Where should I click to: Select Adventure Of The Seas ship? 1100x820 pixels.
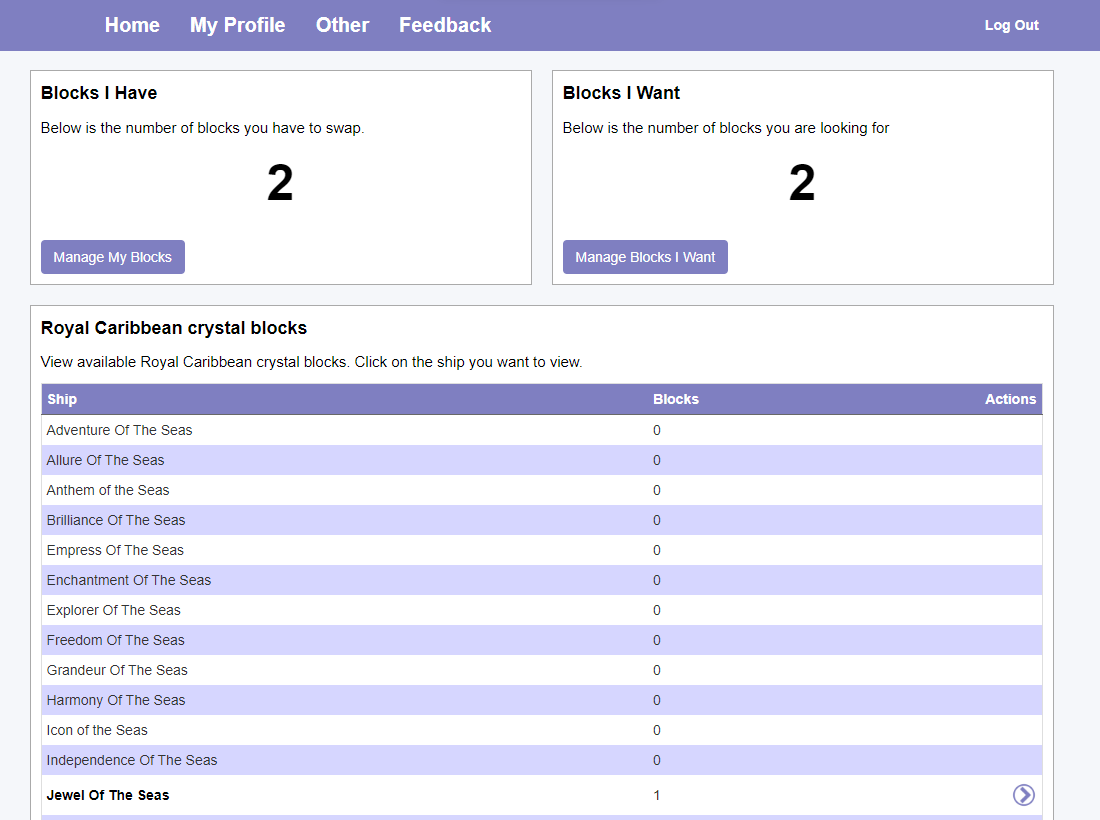119,430
